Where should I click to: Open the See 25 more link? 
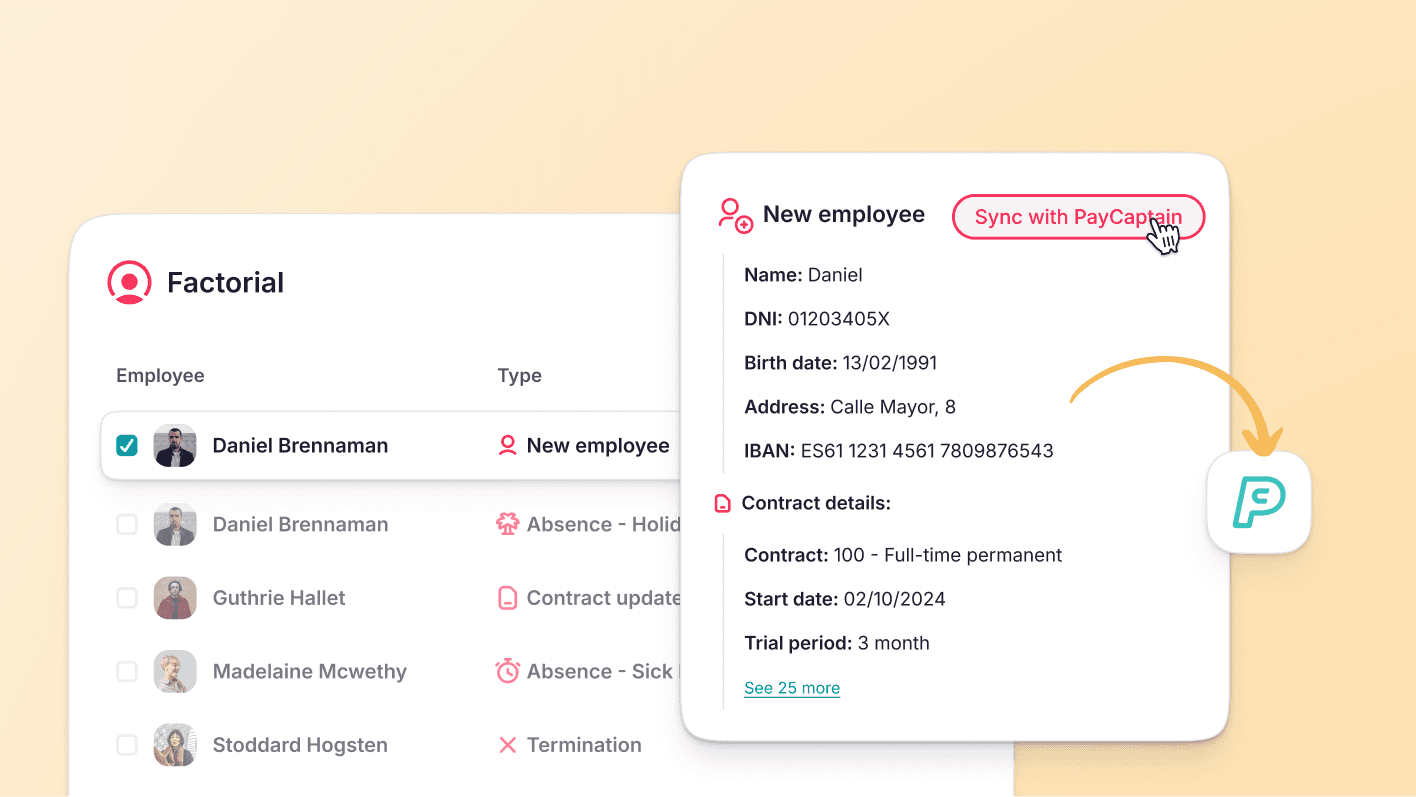click(791, 688)
